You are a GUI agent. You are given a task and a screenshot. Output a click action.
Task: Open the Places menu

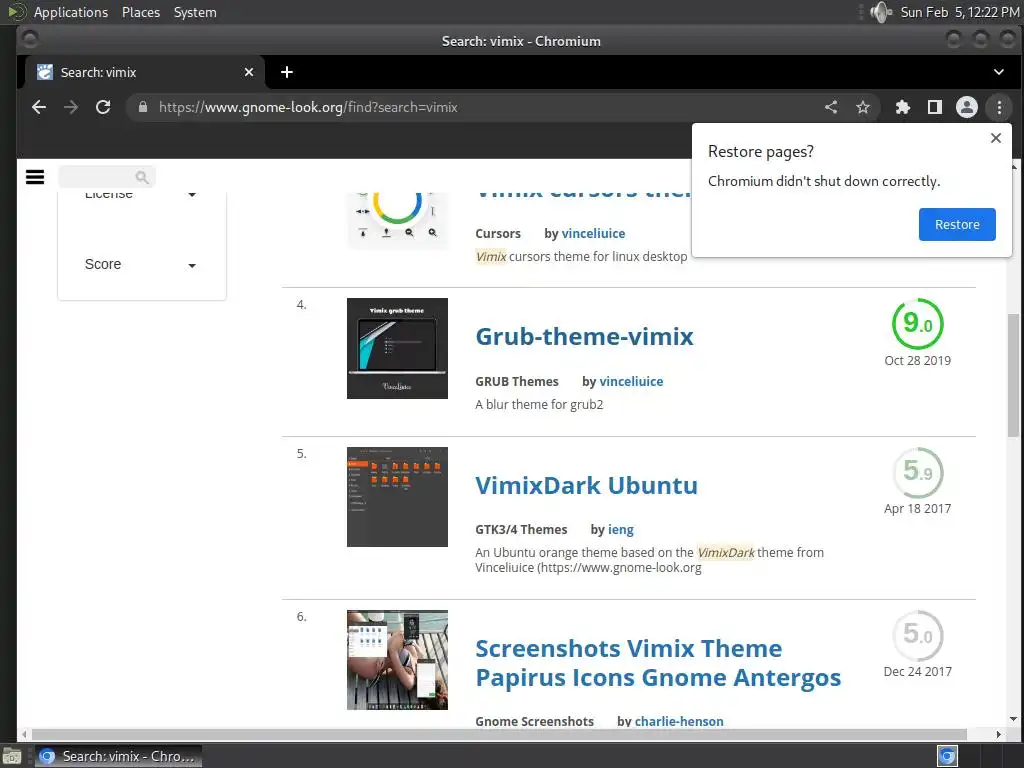140,12
